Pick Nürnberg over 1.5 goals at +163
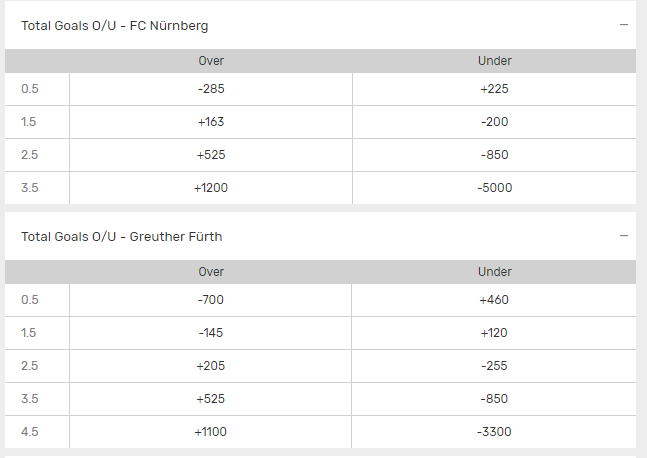The image size is (647, 458). pos(211,122)
